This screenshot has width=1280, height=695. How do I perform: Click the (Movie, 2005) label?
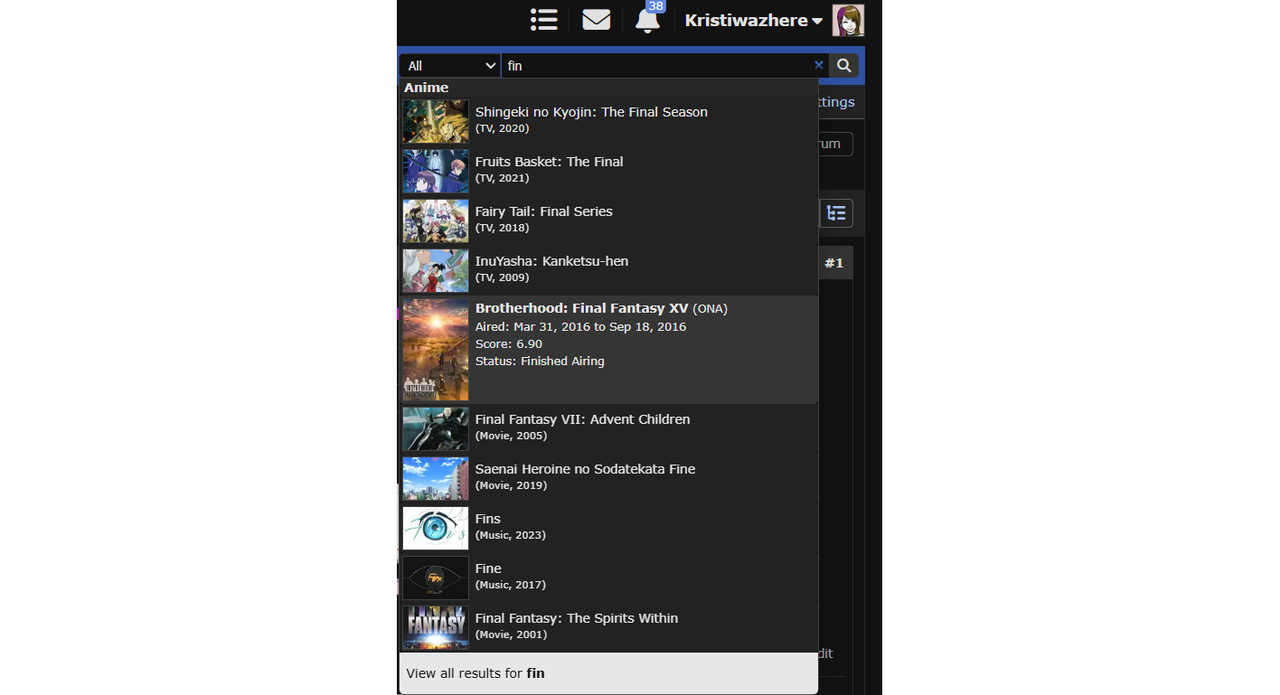click(x=511, y=436)
